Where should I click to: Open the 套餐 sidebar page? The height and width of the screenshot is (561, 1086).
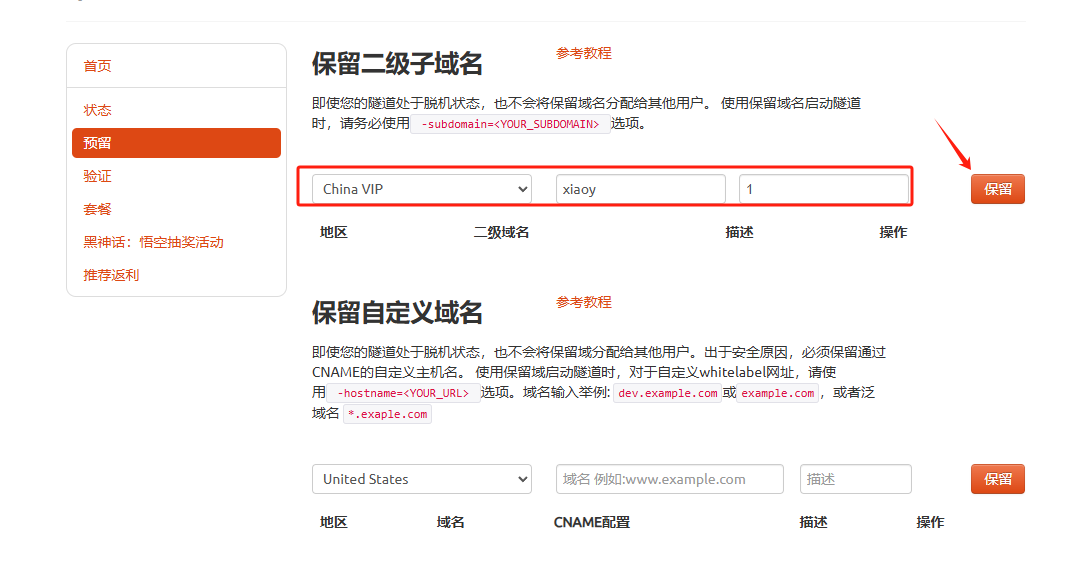[97, 209]
